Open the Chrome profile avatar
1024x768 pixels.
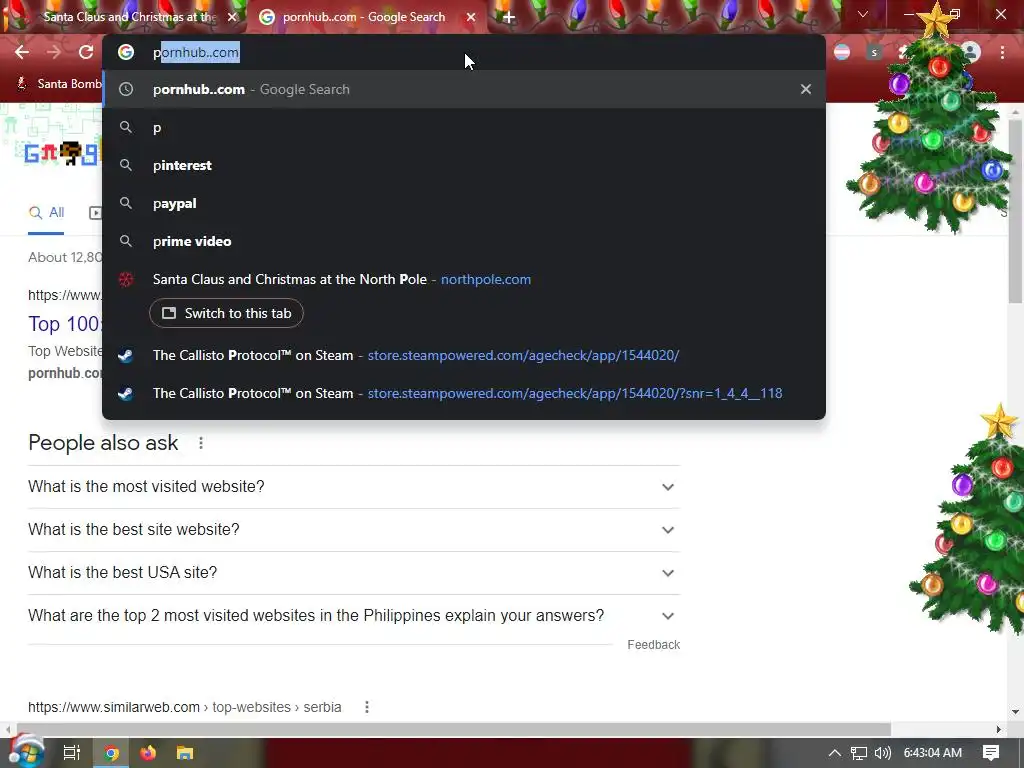pyautogui.click(x=970, y=52)
